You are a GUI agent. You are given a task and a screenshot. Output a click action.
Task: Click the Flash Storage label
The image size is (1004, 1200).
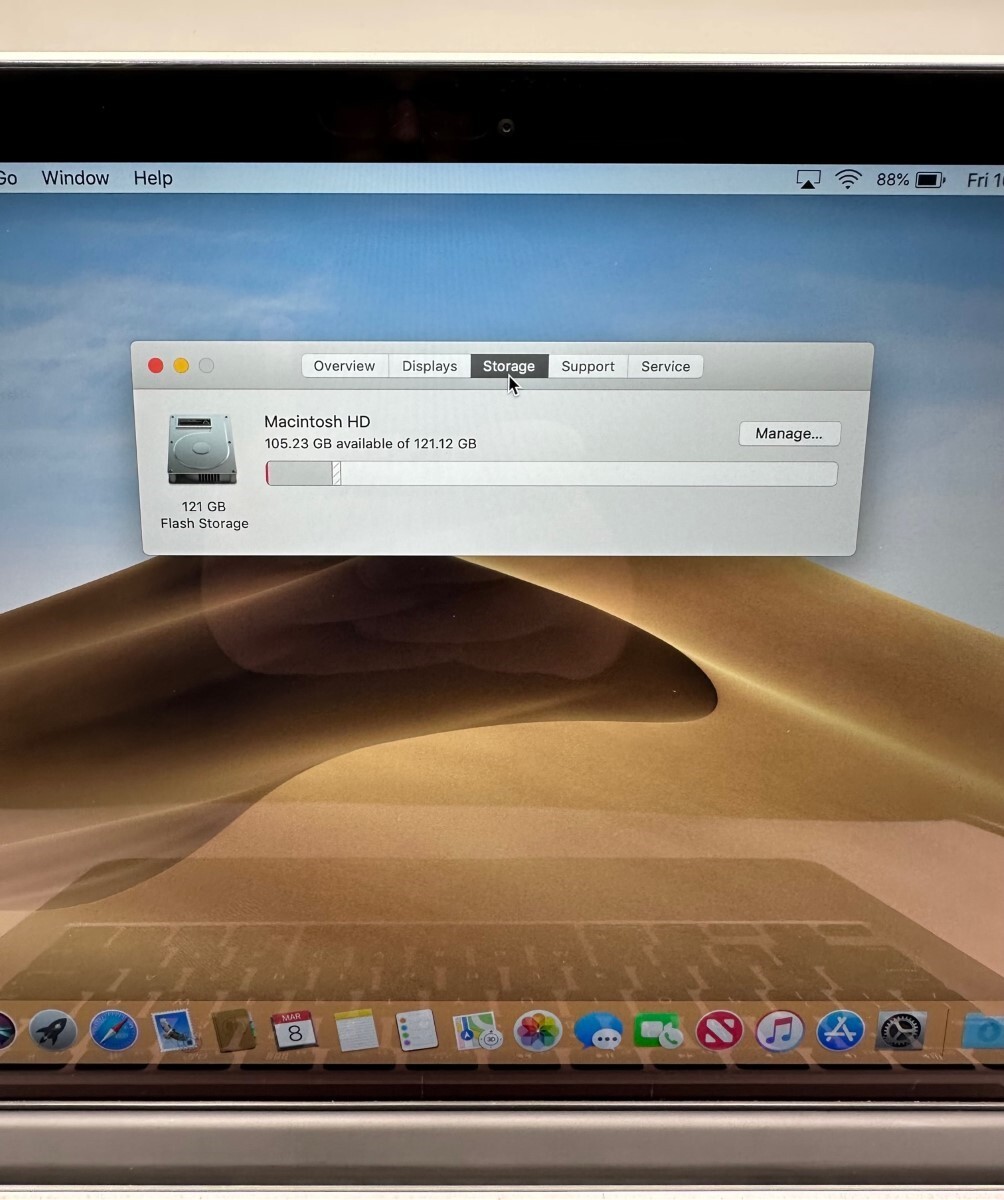[204, 523]
